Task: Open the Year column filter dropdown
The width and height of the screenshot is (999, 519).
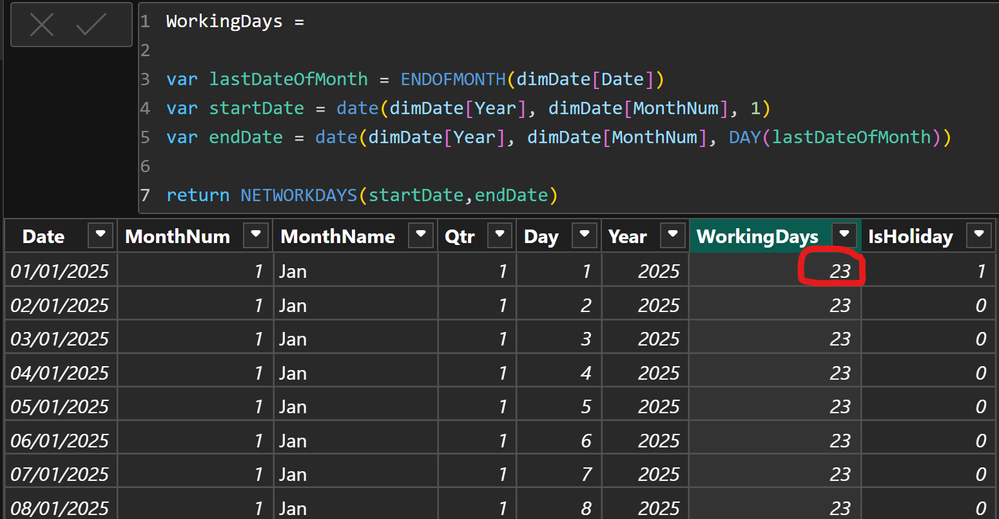Action: (x=672, y=234)
